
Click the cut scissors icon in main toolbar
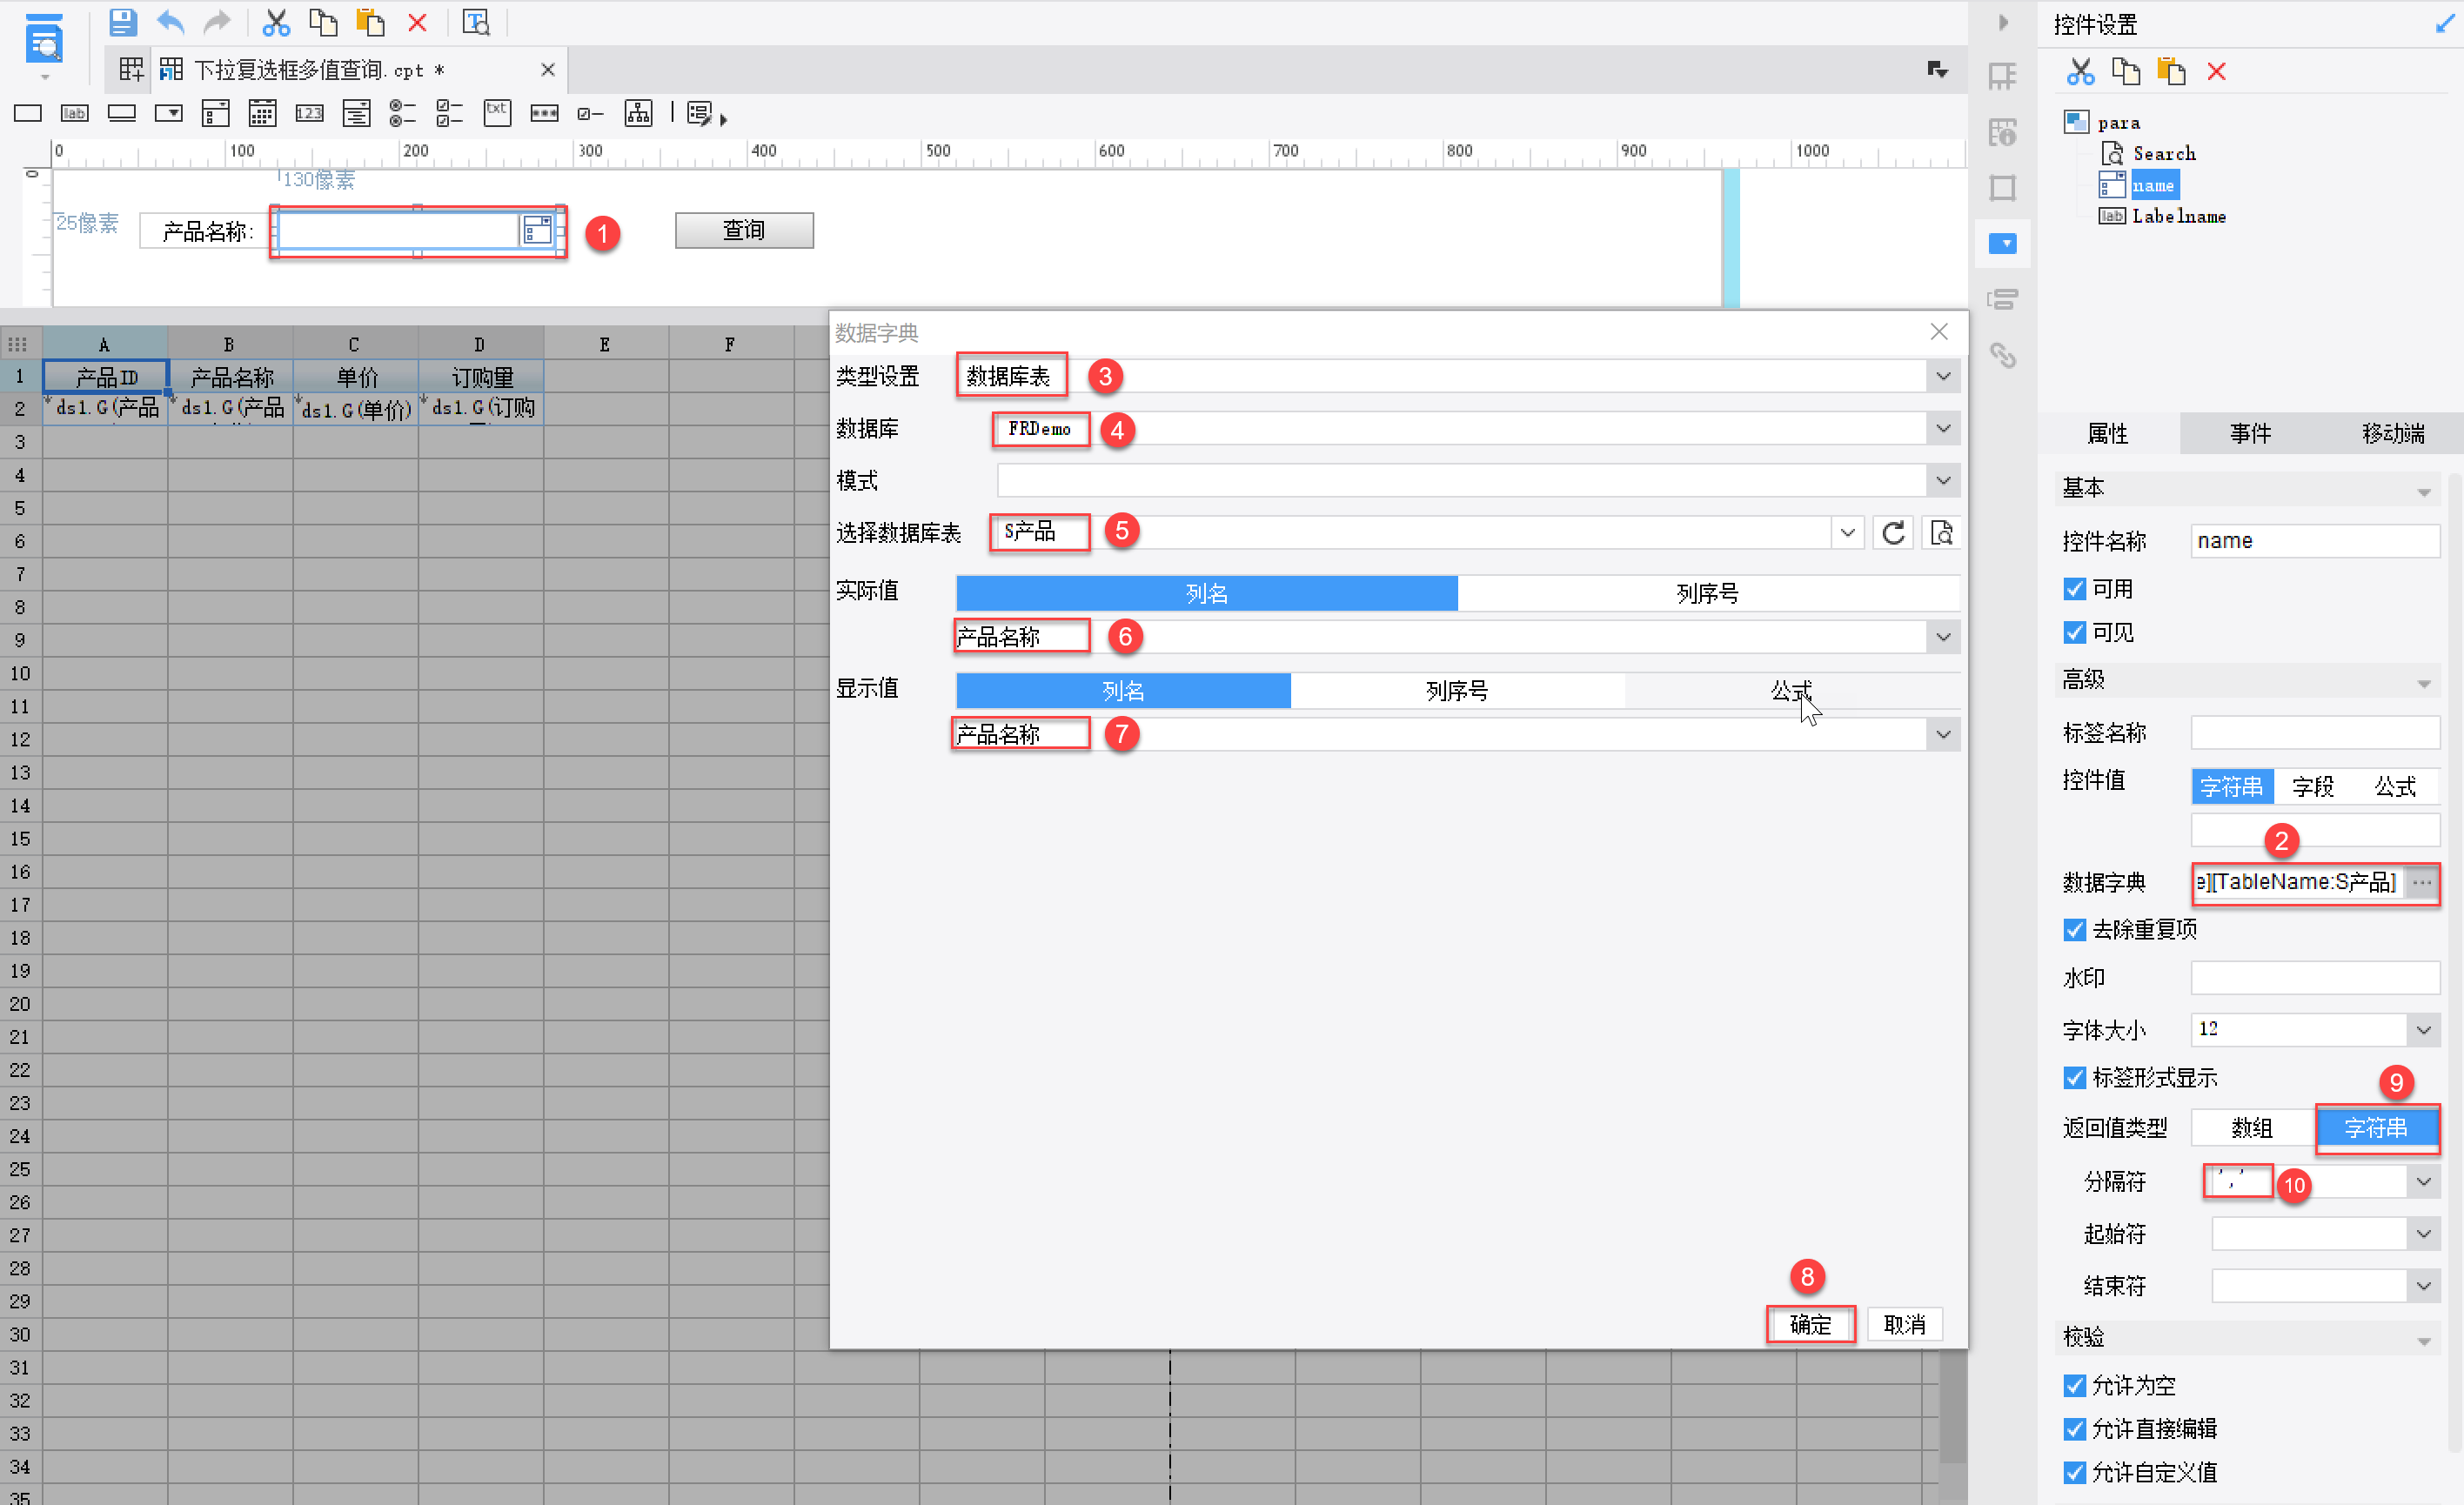[275, 22]
